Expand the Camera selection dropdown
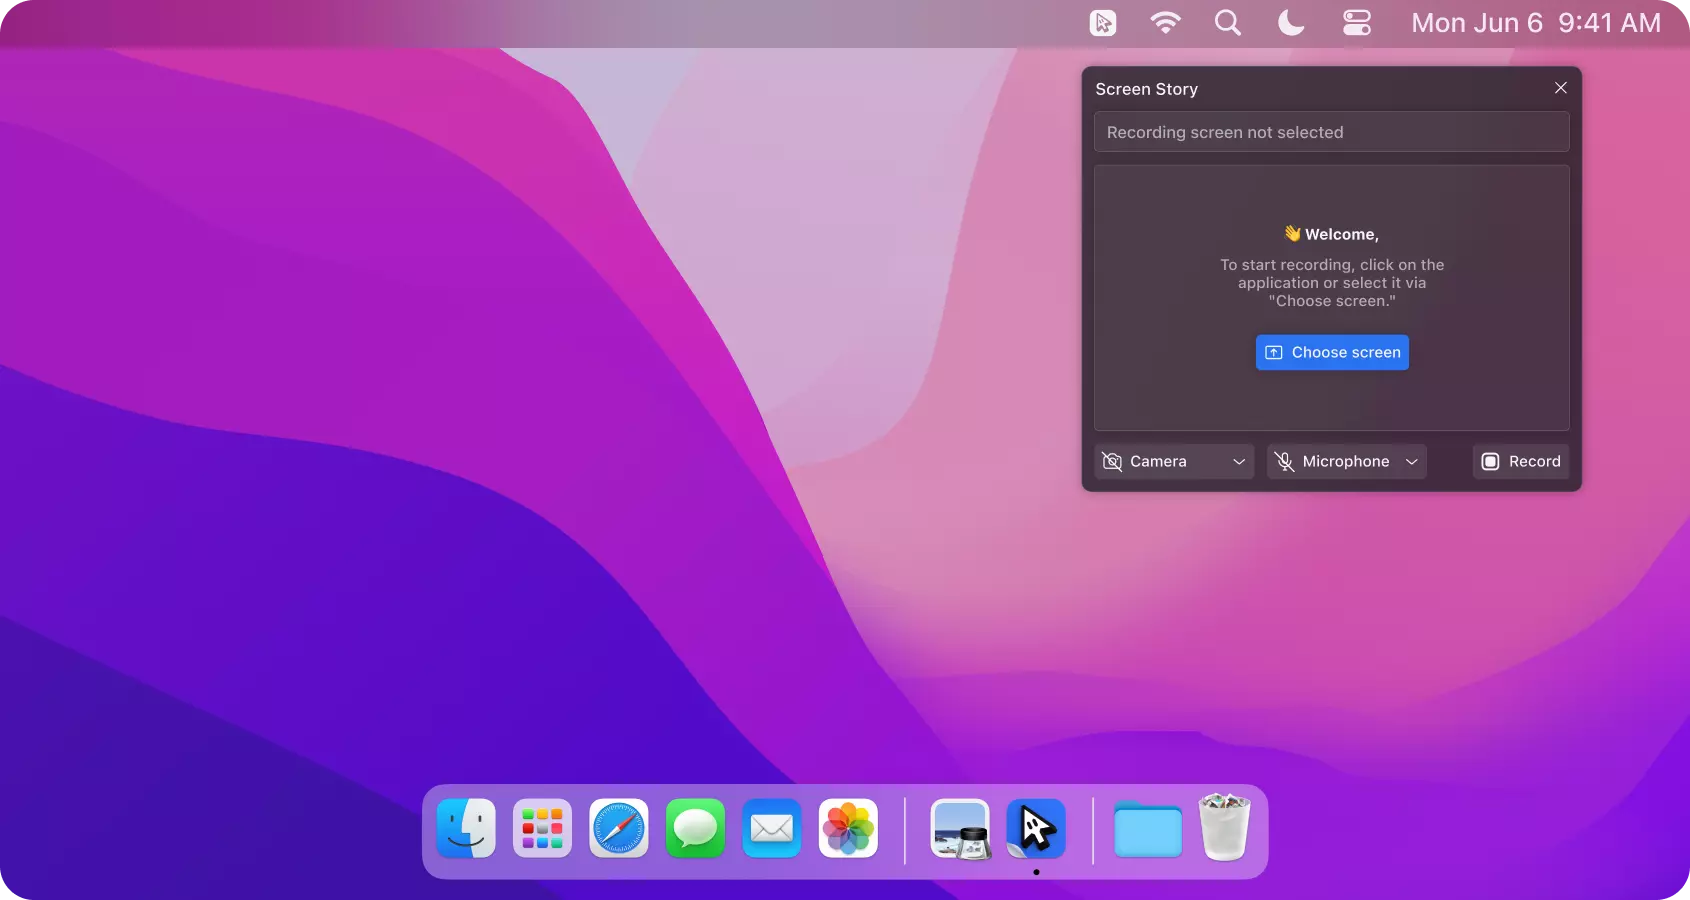This screenshot has height=900, width=1690. tap(1238, 461)
